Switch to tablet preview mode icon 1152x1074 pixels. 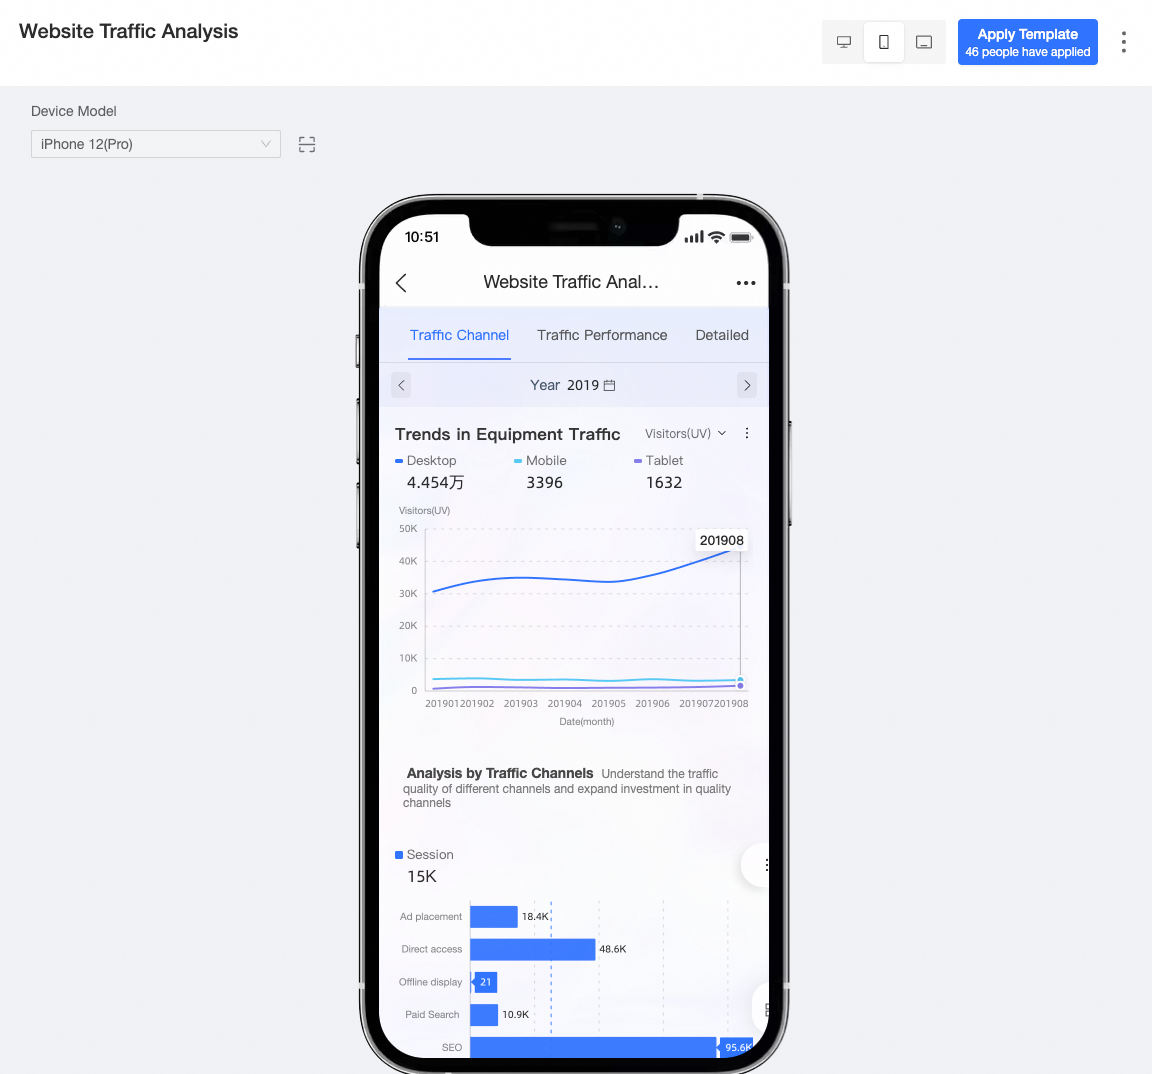click(924, 42)
